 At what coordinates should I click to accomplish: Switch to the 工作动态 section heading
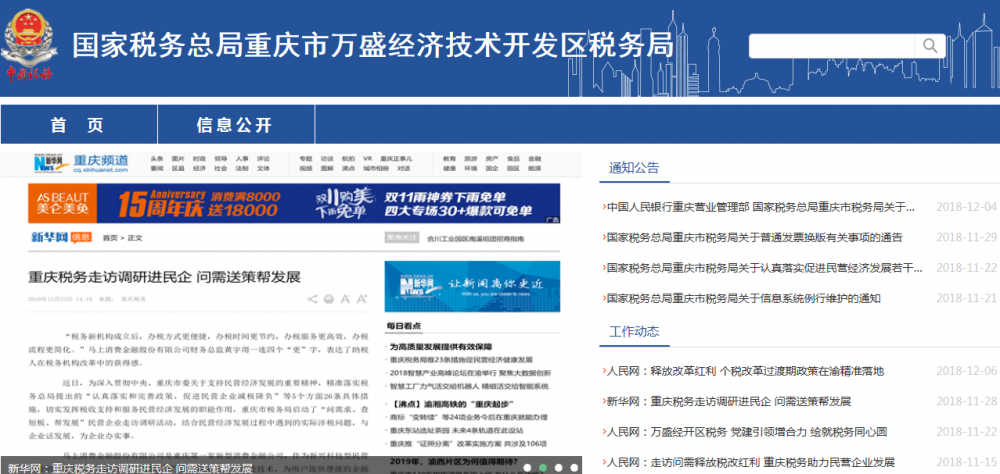[634, 331]
